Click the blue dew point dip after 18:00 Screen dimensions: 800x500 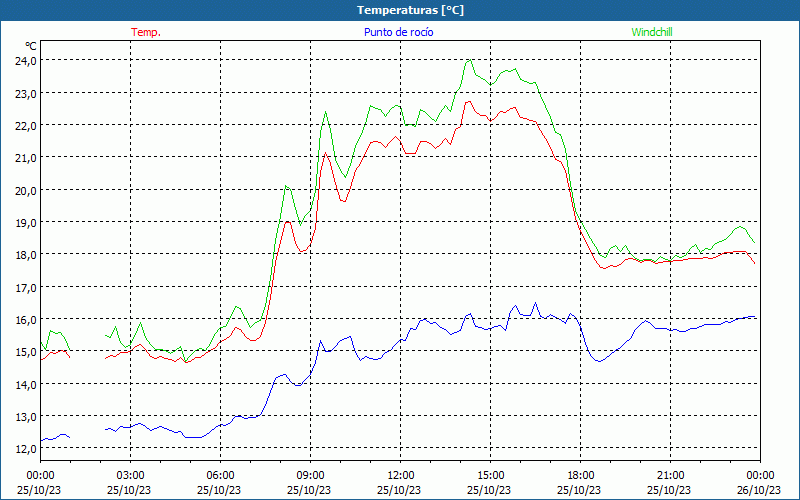[x=600, y=361]
